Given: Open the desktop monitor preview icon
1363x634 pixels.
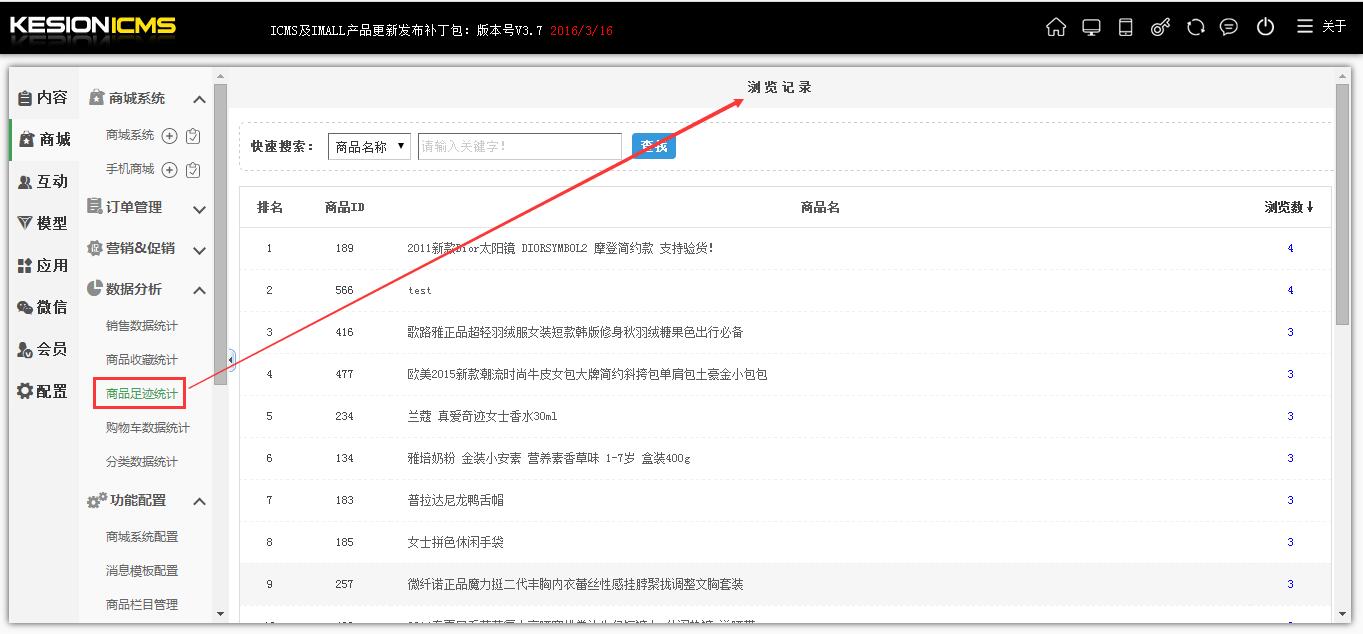Looking at the screenshot, I should (1091, 27).
